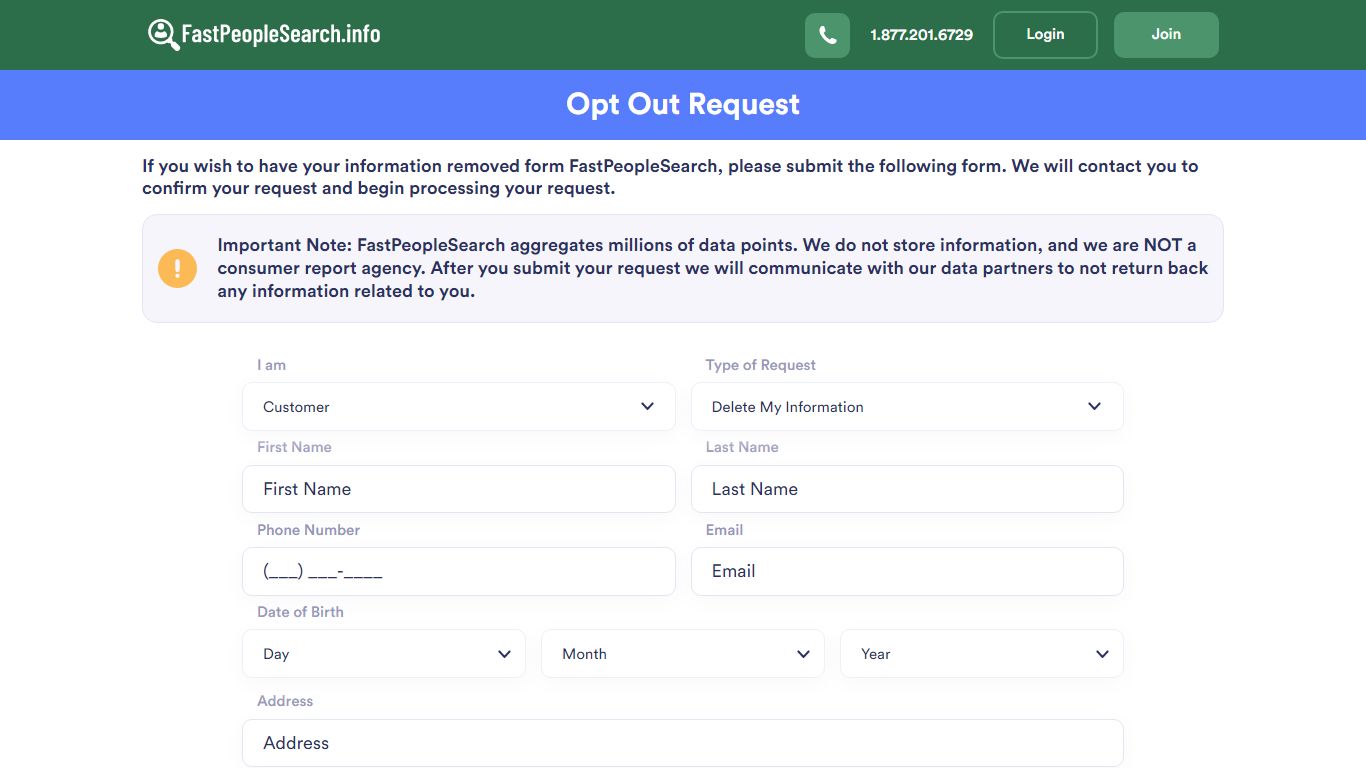Click the FastPeopleSearch.info logo
1366x768 pixels.
pos(264,34)
